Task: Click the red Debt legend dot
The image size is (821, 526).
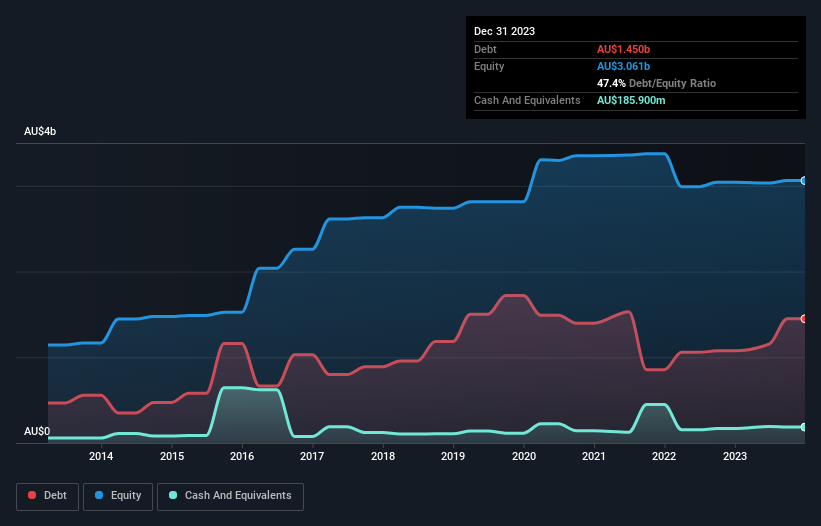Action: pyautogui.click(x=32, y=495)
